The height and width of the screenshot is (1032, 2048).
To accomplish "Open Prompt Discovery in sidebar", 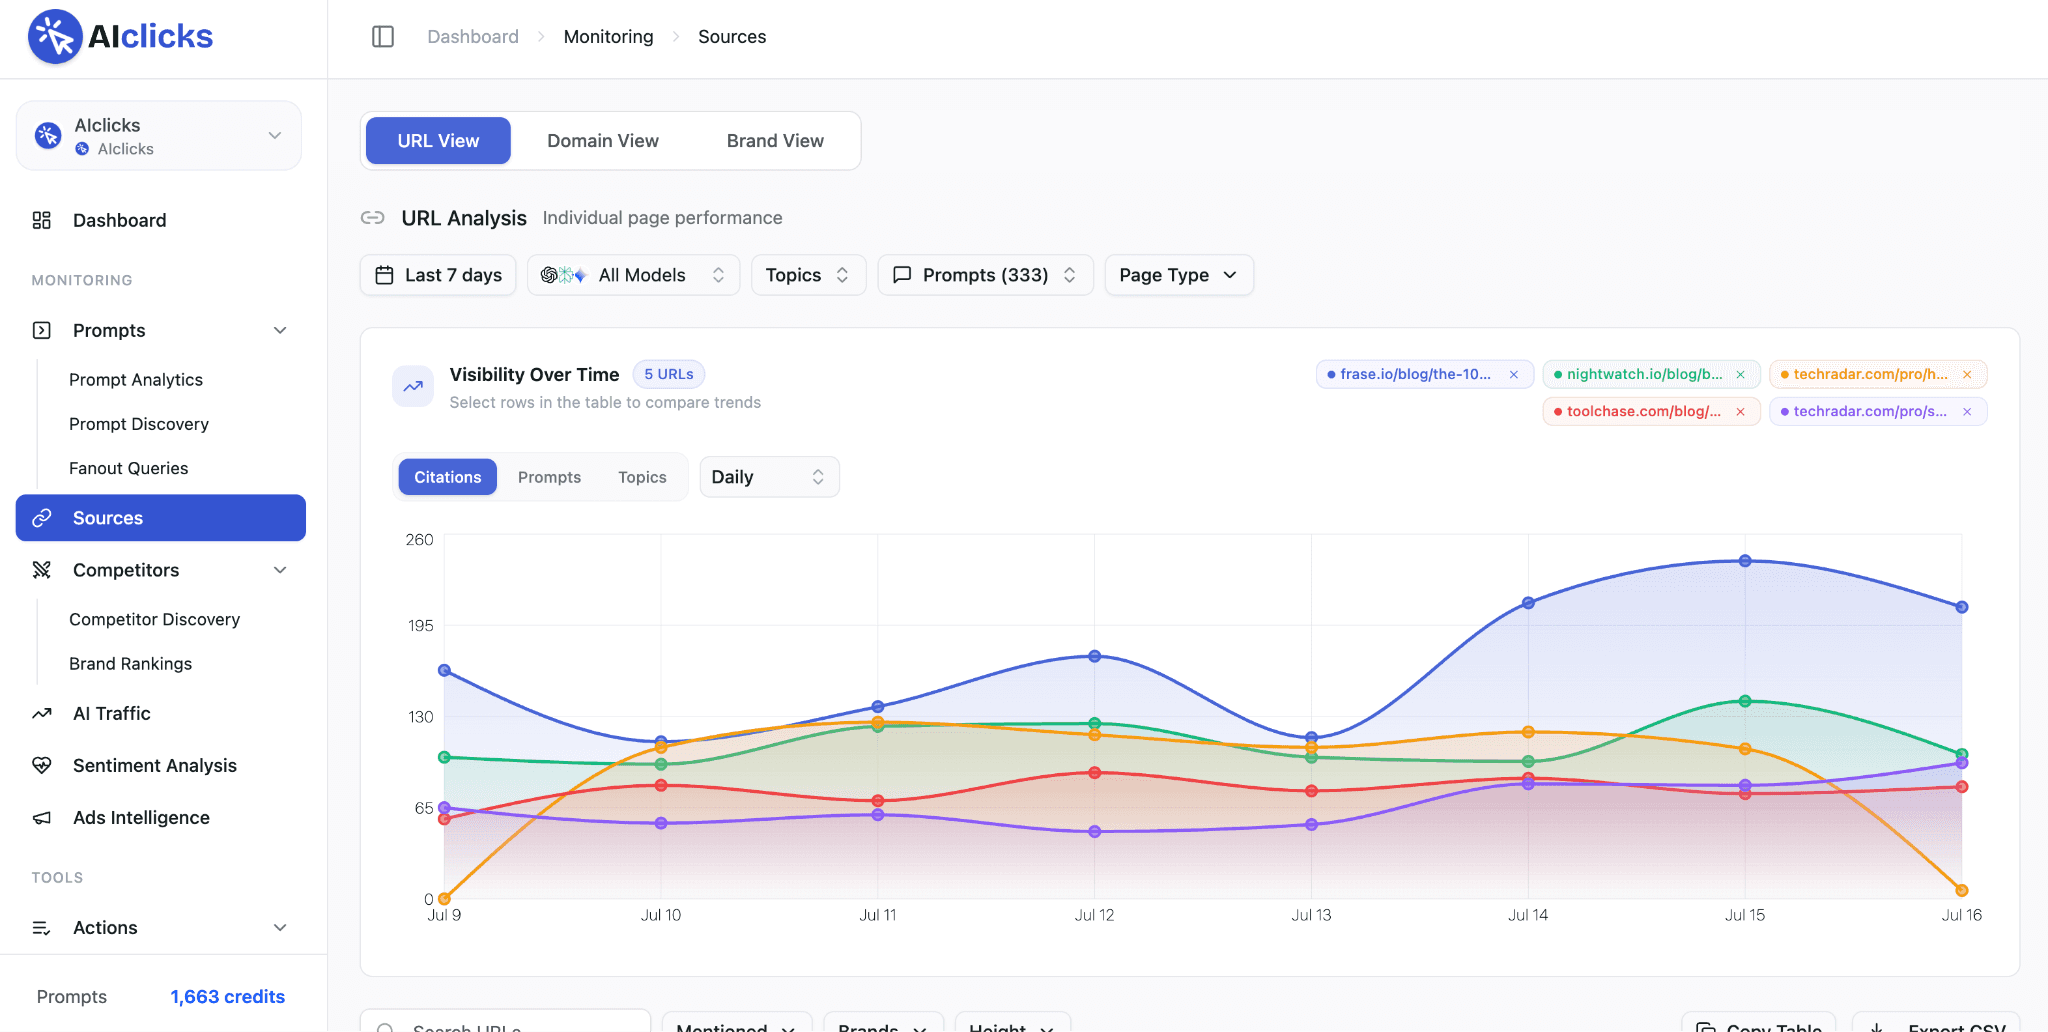I will (139, 424).
